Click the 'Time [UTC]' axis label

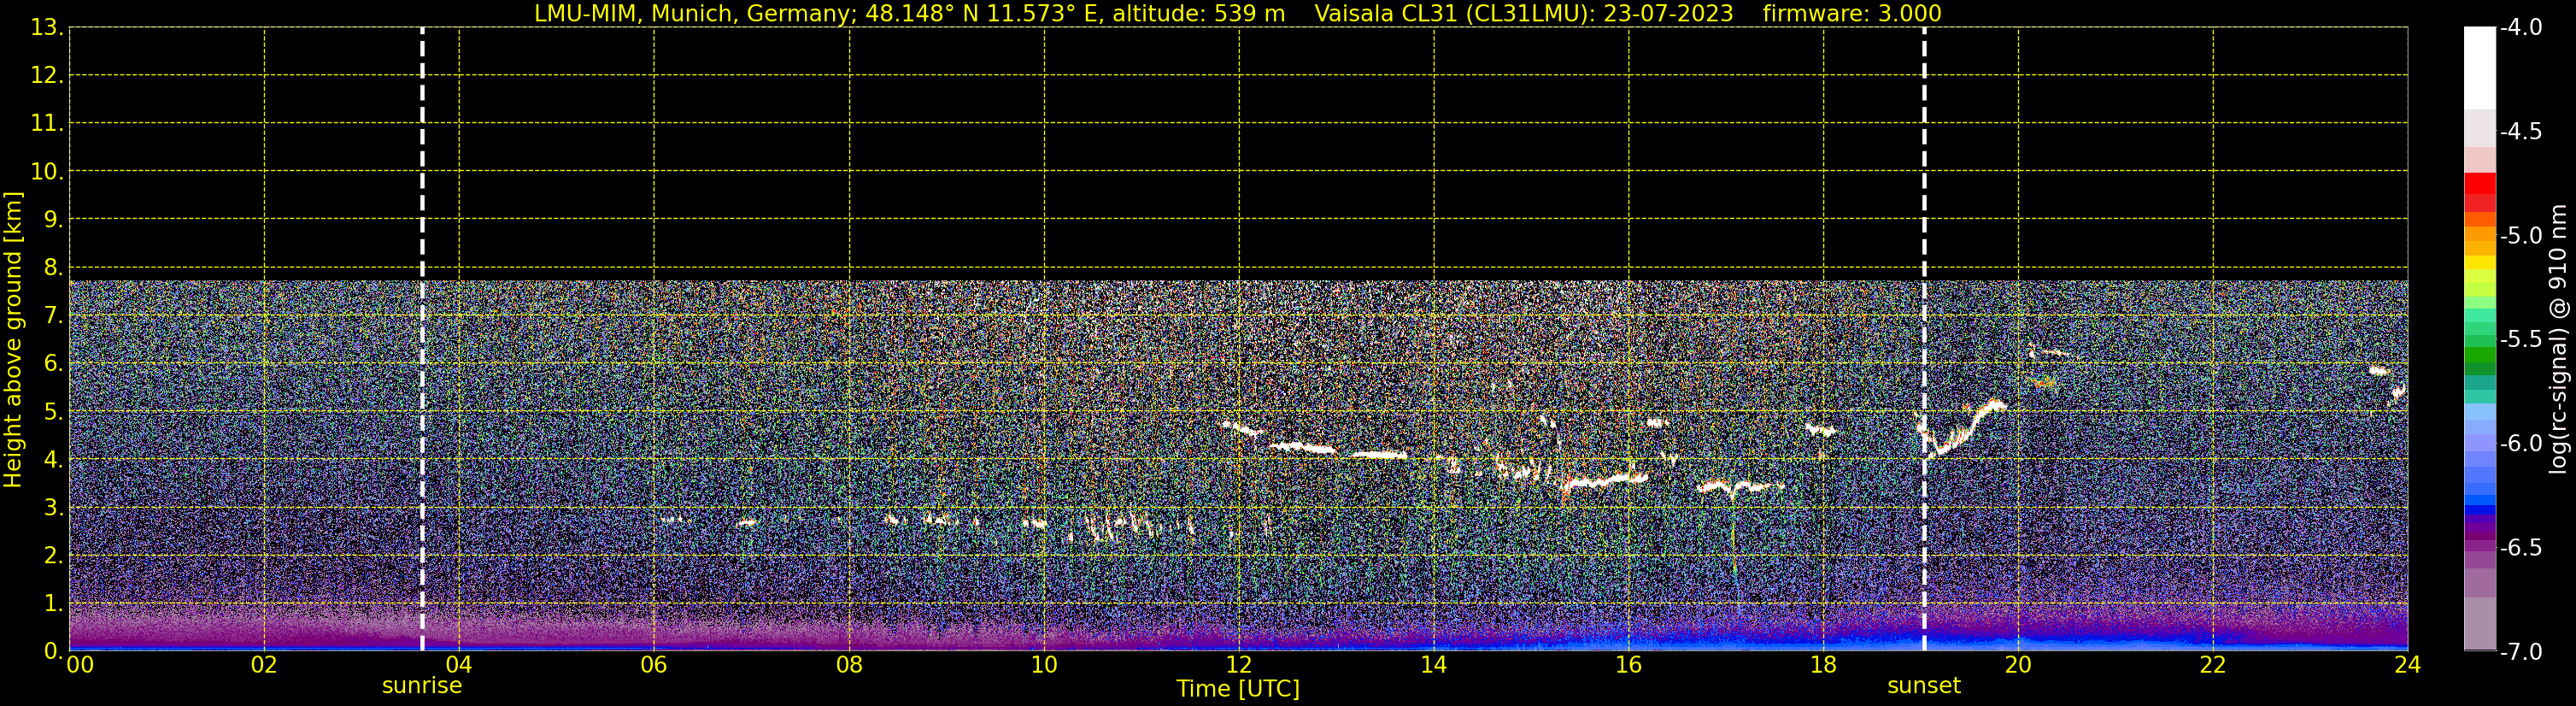pyautogui.click(x=1238, y=689)
